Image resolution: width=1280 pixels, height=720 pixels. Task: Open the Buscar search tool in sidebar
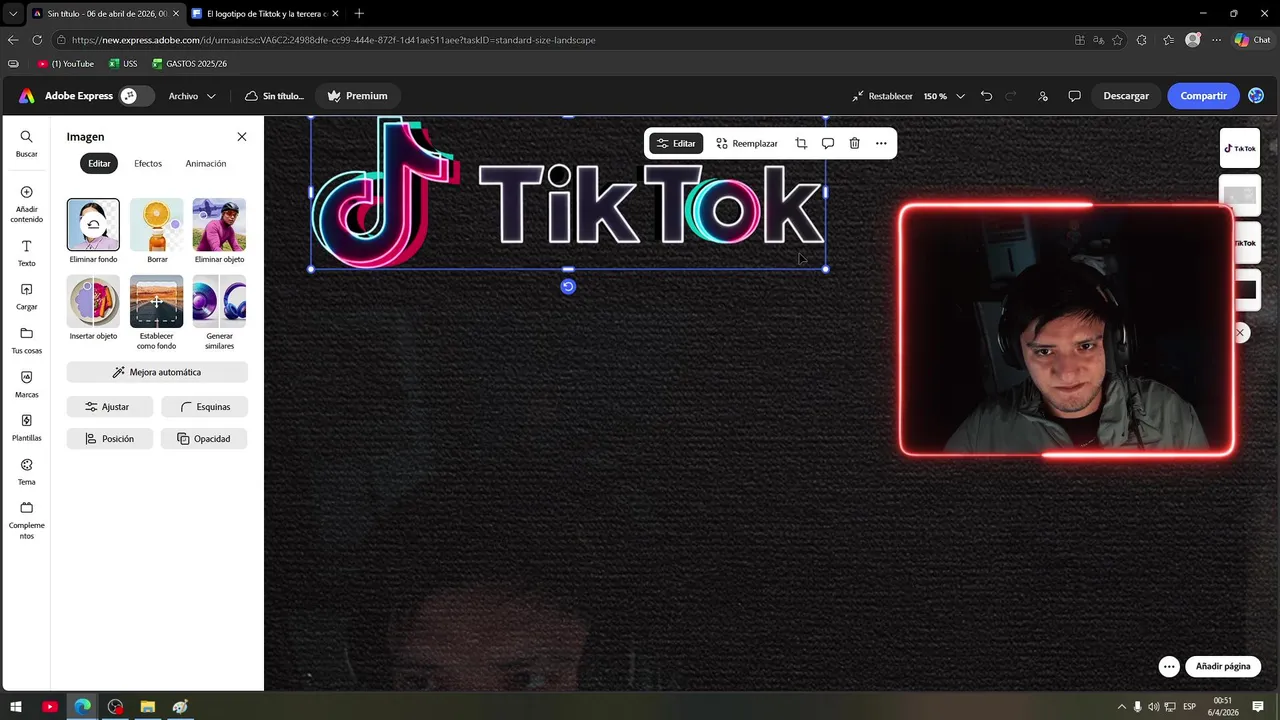[x=26, y=144]
